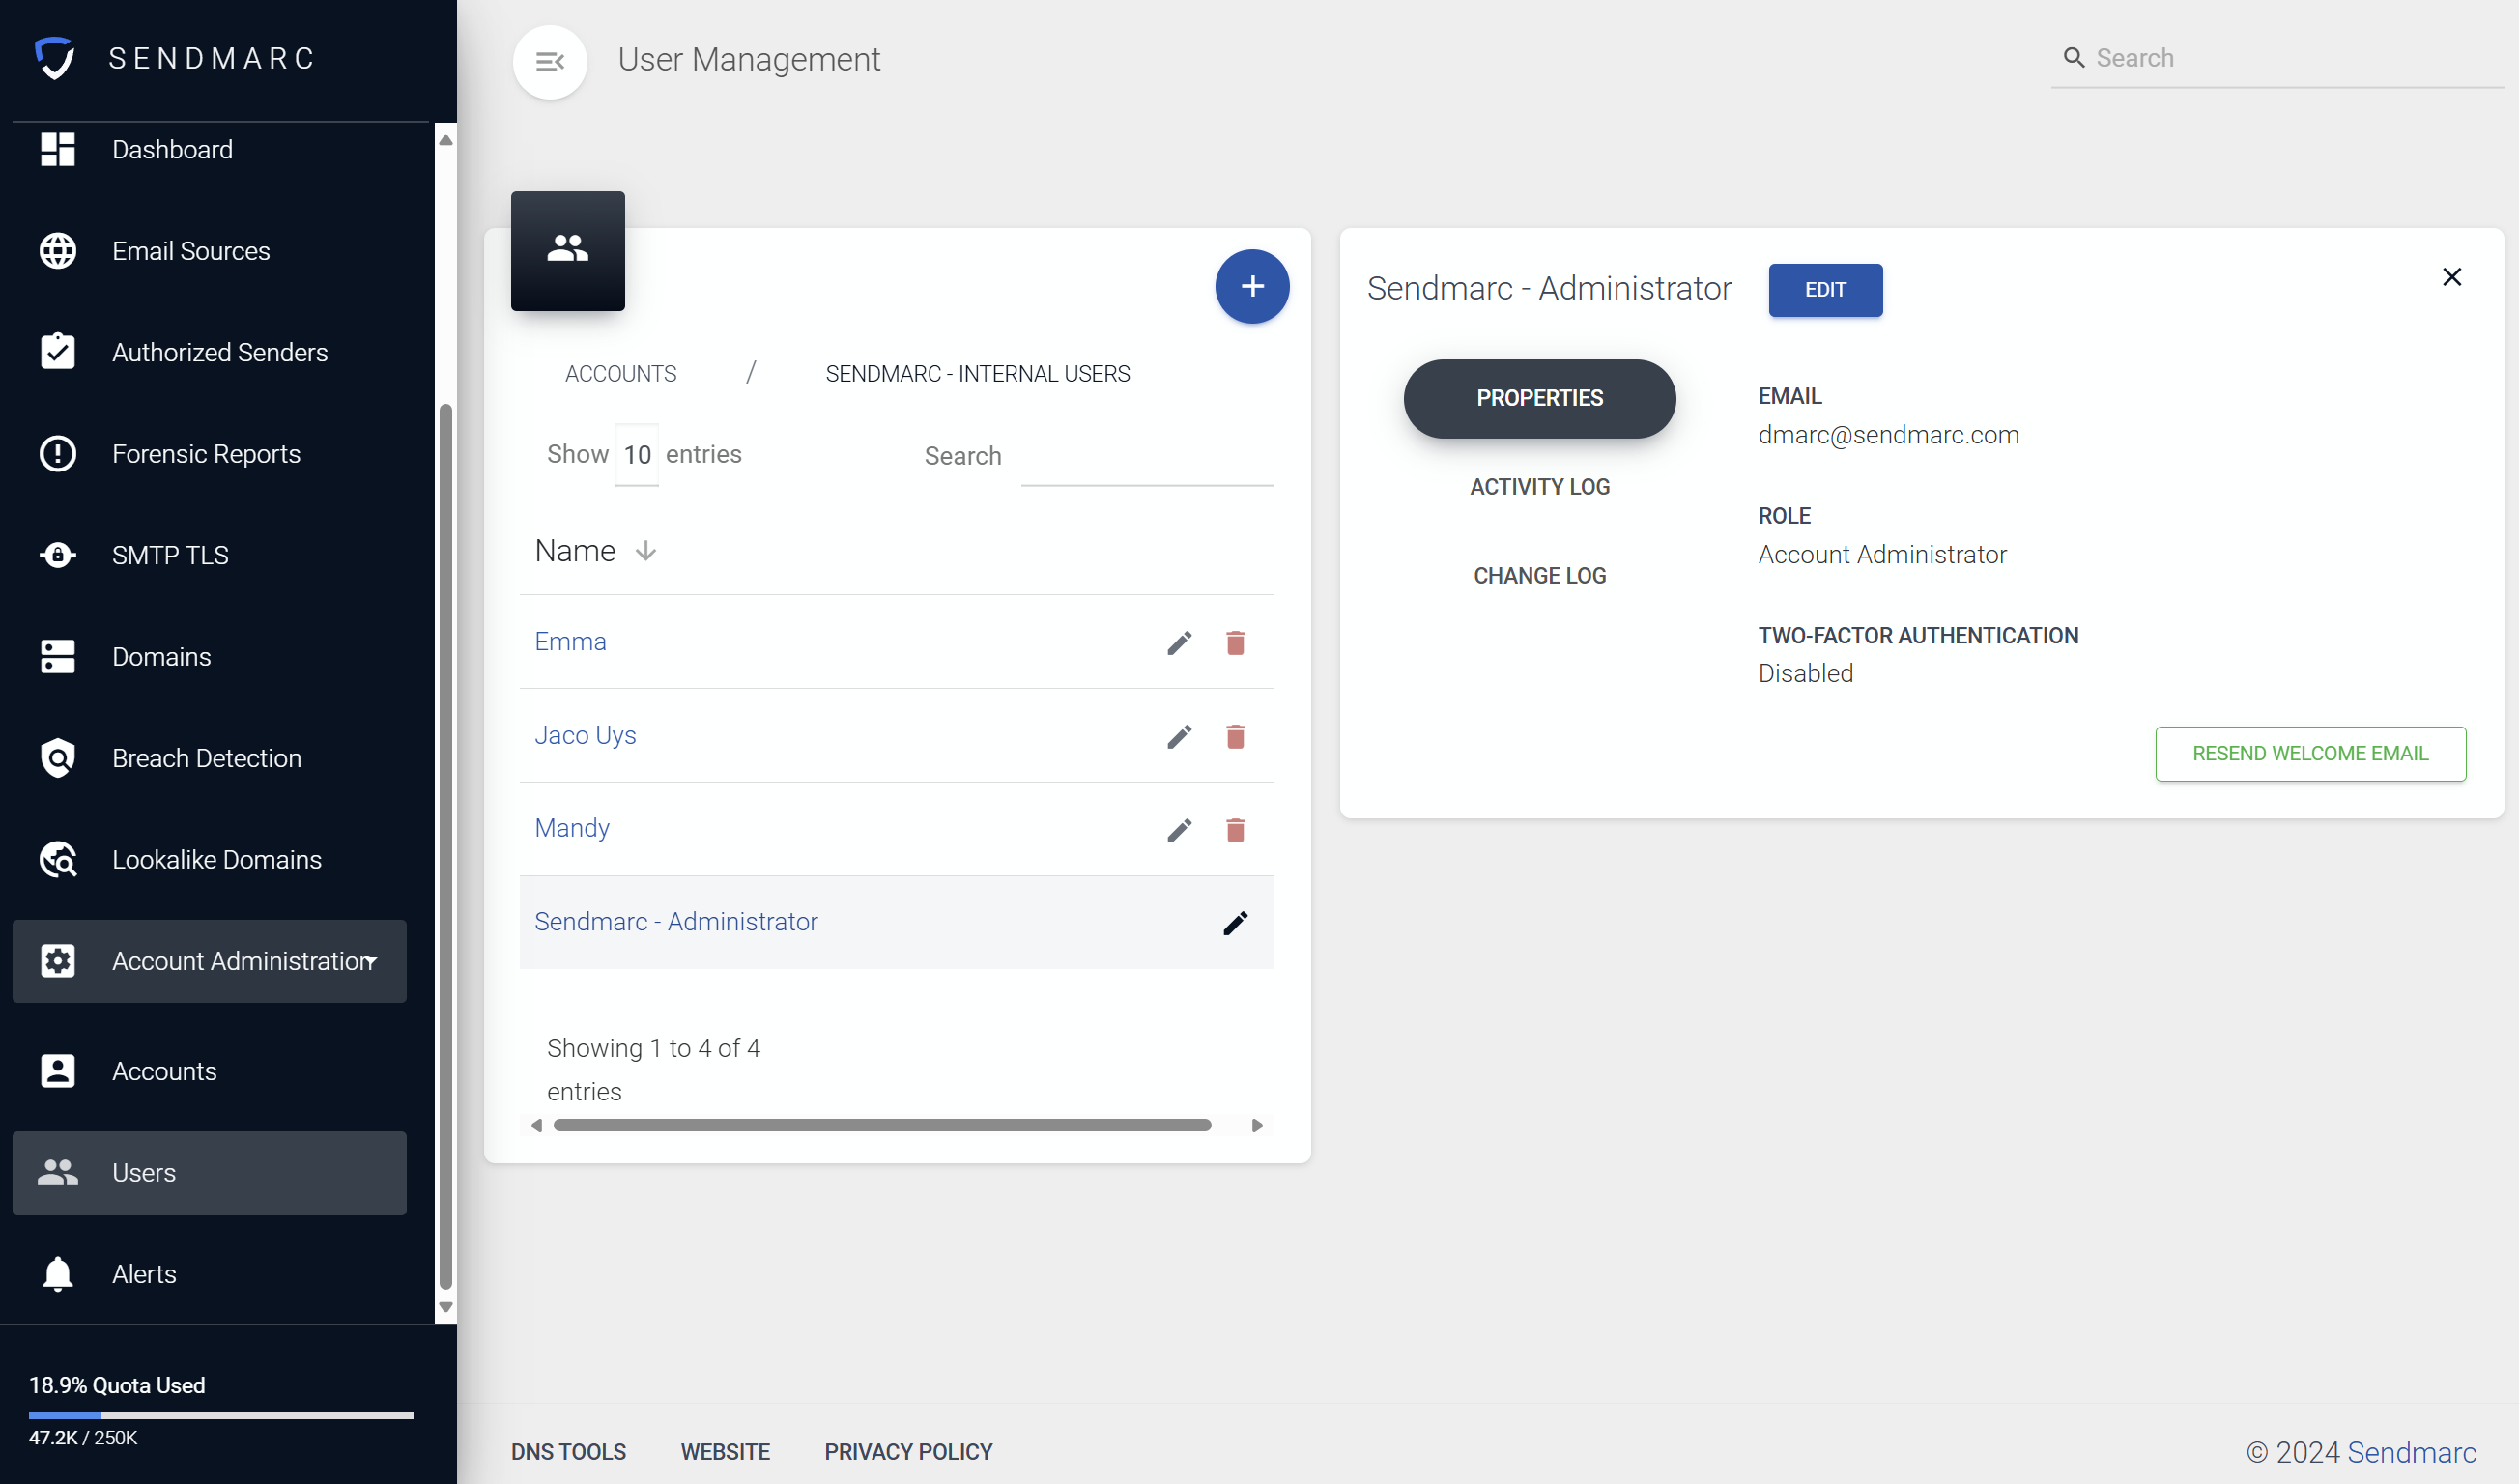Click the quota usage progress bar
Viewport: 2519px width, 1484px height.
click(221, 1414)
